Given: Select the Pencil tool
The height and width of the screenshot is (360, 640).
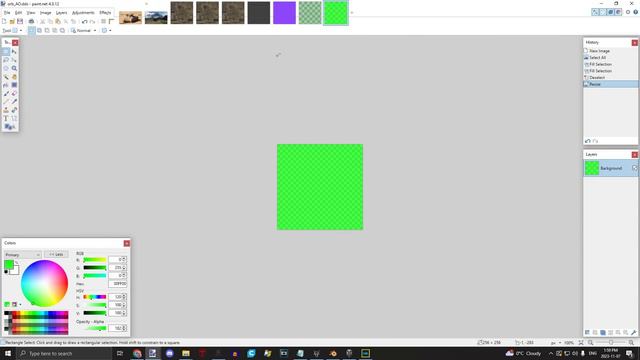Looking at the screenshot, I should (6, 102).
